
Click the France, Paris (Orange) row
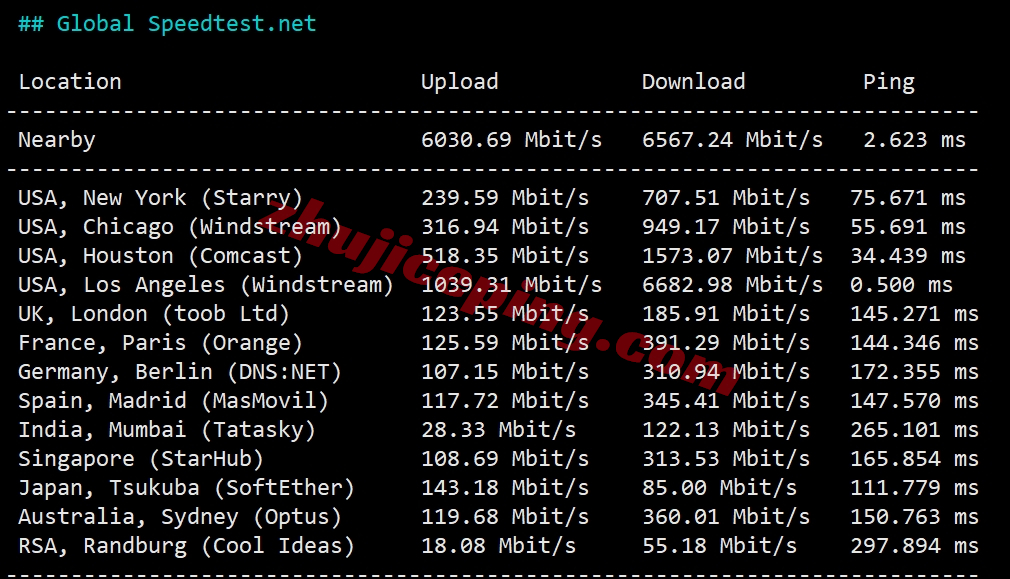tap(160, 343)
